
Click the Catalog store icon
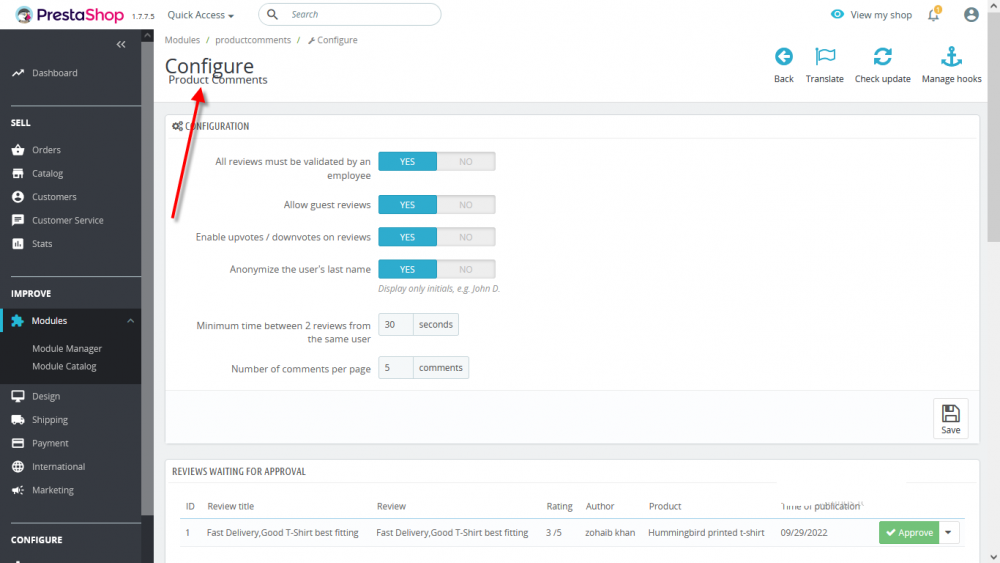coord(18,173)
